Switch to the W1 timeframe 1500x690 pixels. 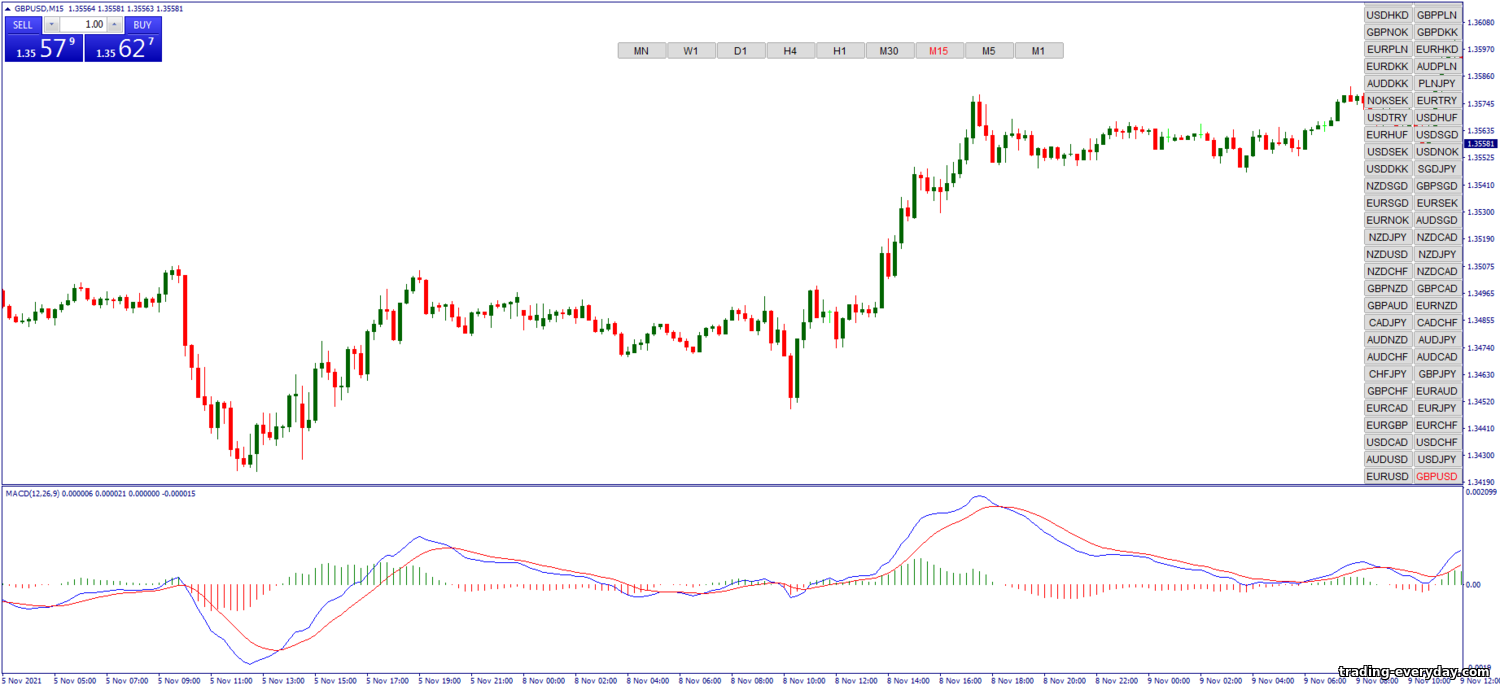691,50
